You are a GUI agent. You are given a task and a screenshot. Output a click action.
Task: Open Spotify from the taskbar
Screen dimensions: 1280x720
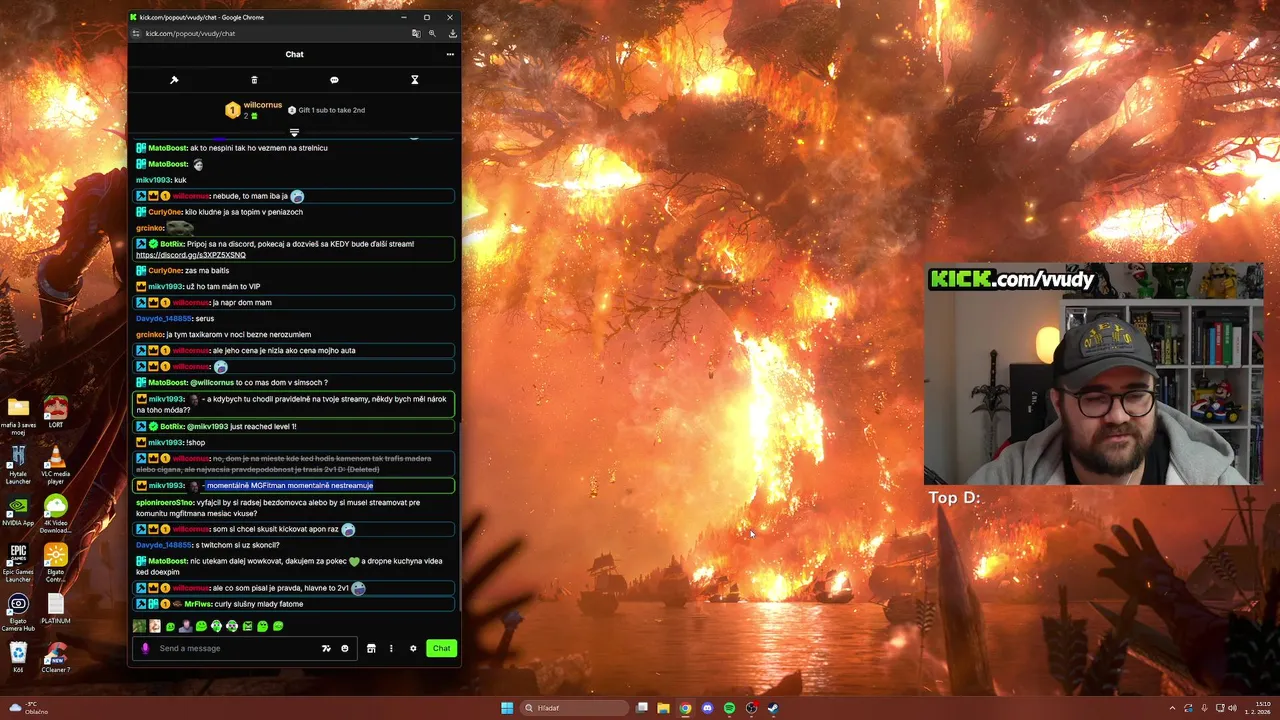[x=729, y=708]
